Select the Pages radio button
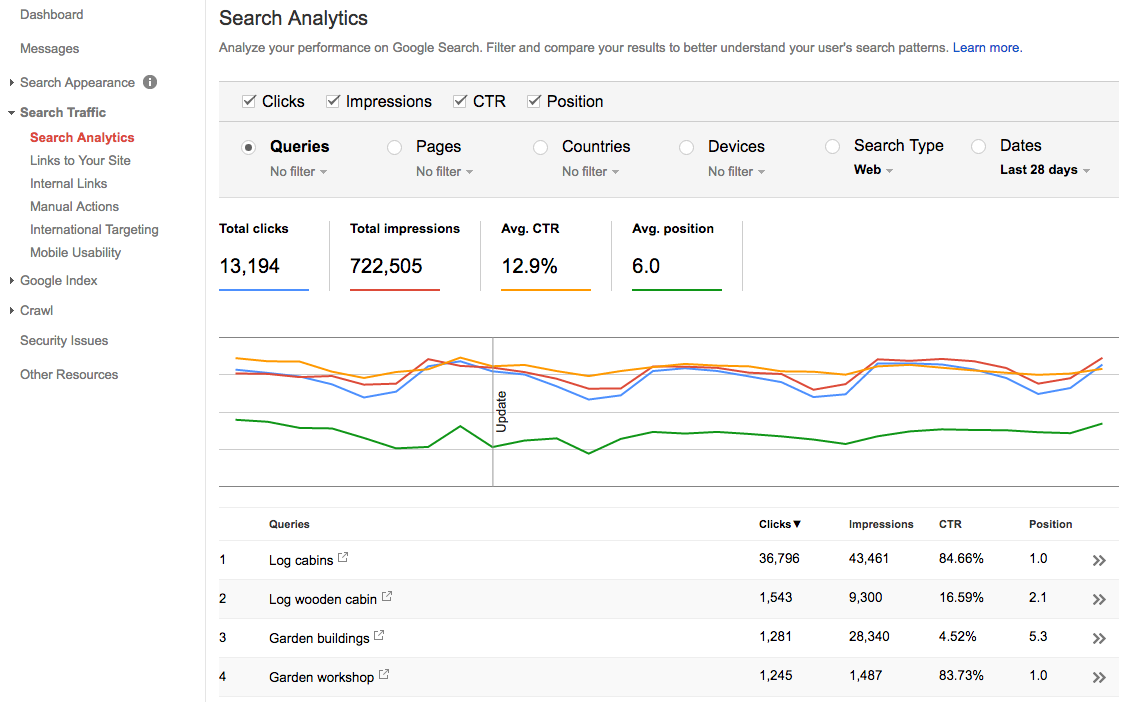Image resolution: width=1122 pixels, height=702 pixels. (395, 146)
